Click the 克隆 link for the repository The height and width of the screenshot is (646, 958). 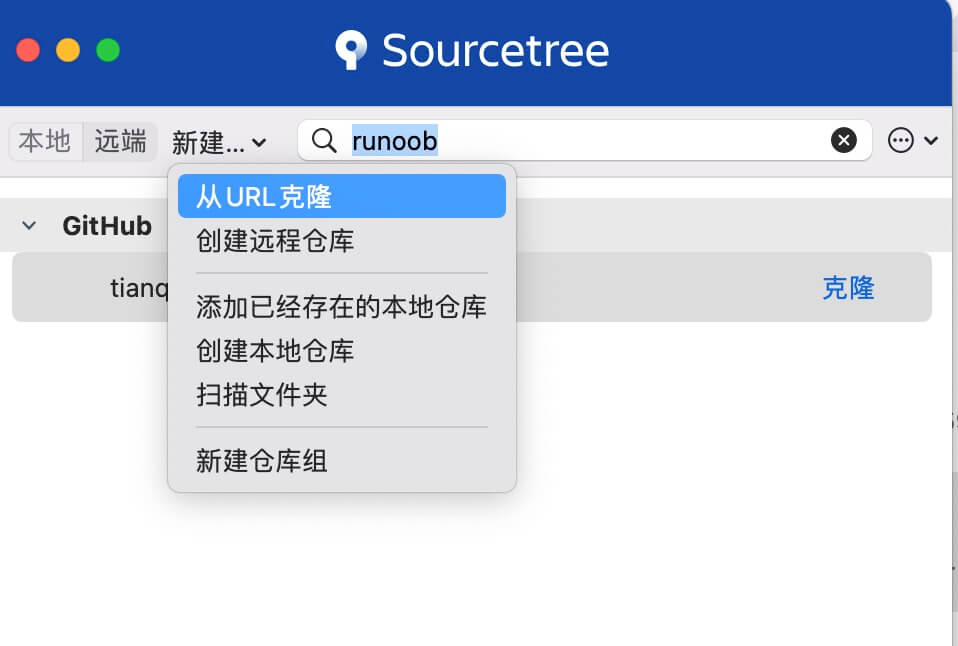(x=847, y=288)
